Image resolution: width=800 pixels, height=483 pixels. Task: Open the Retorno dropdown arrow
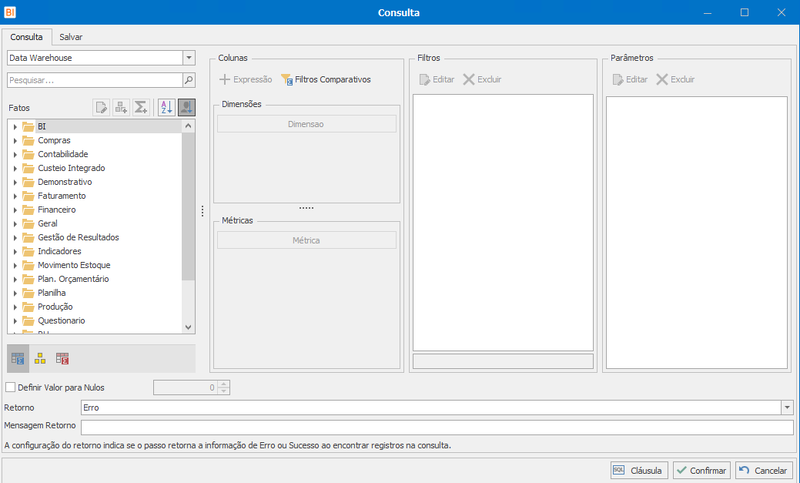click(787, 407)
